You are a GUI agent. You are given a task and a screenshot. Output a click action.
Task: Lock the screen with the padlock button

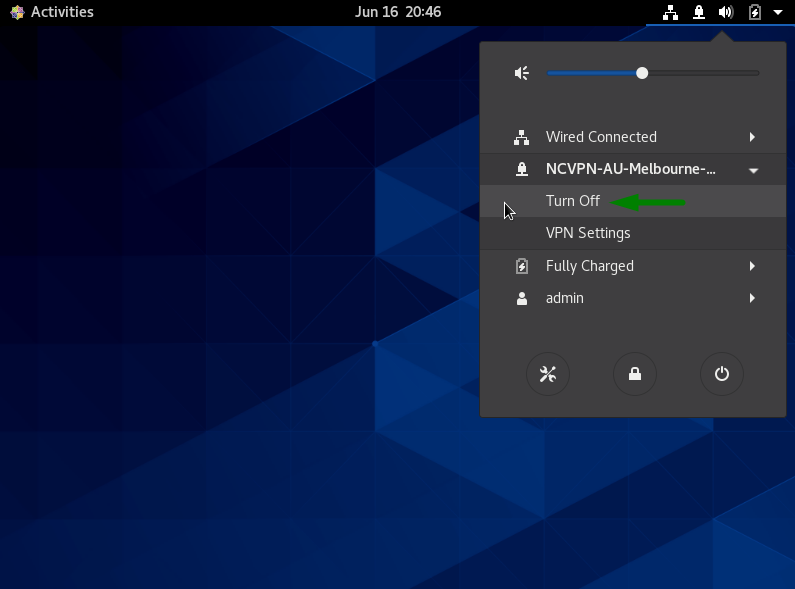pyautogui.click(x=635, y=374)
